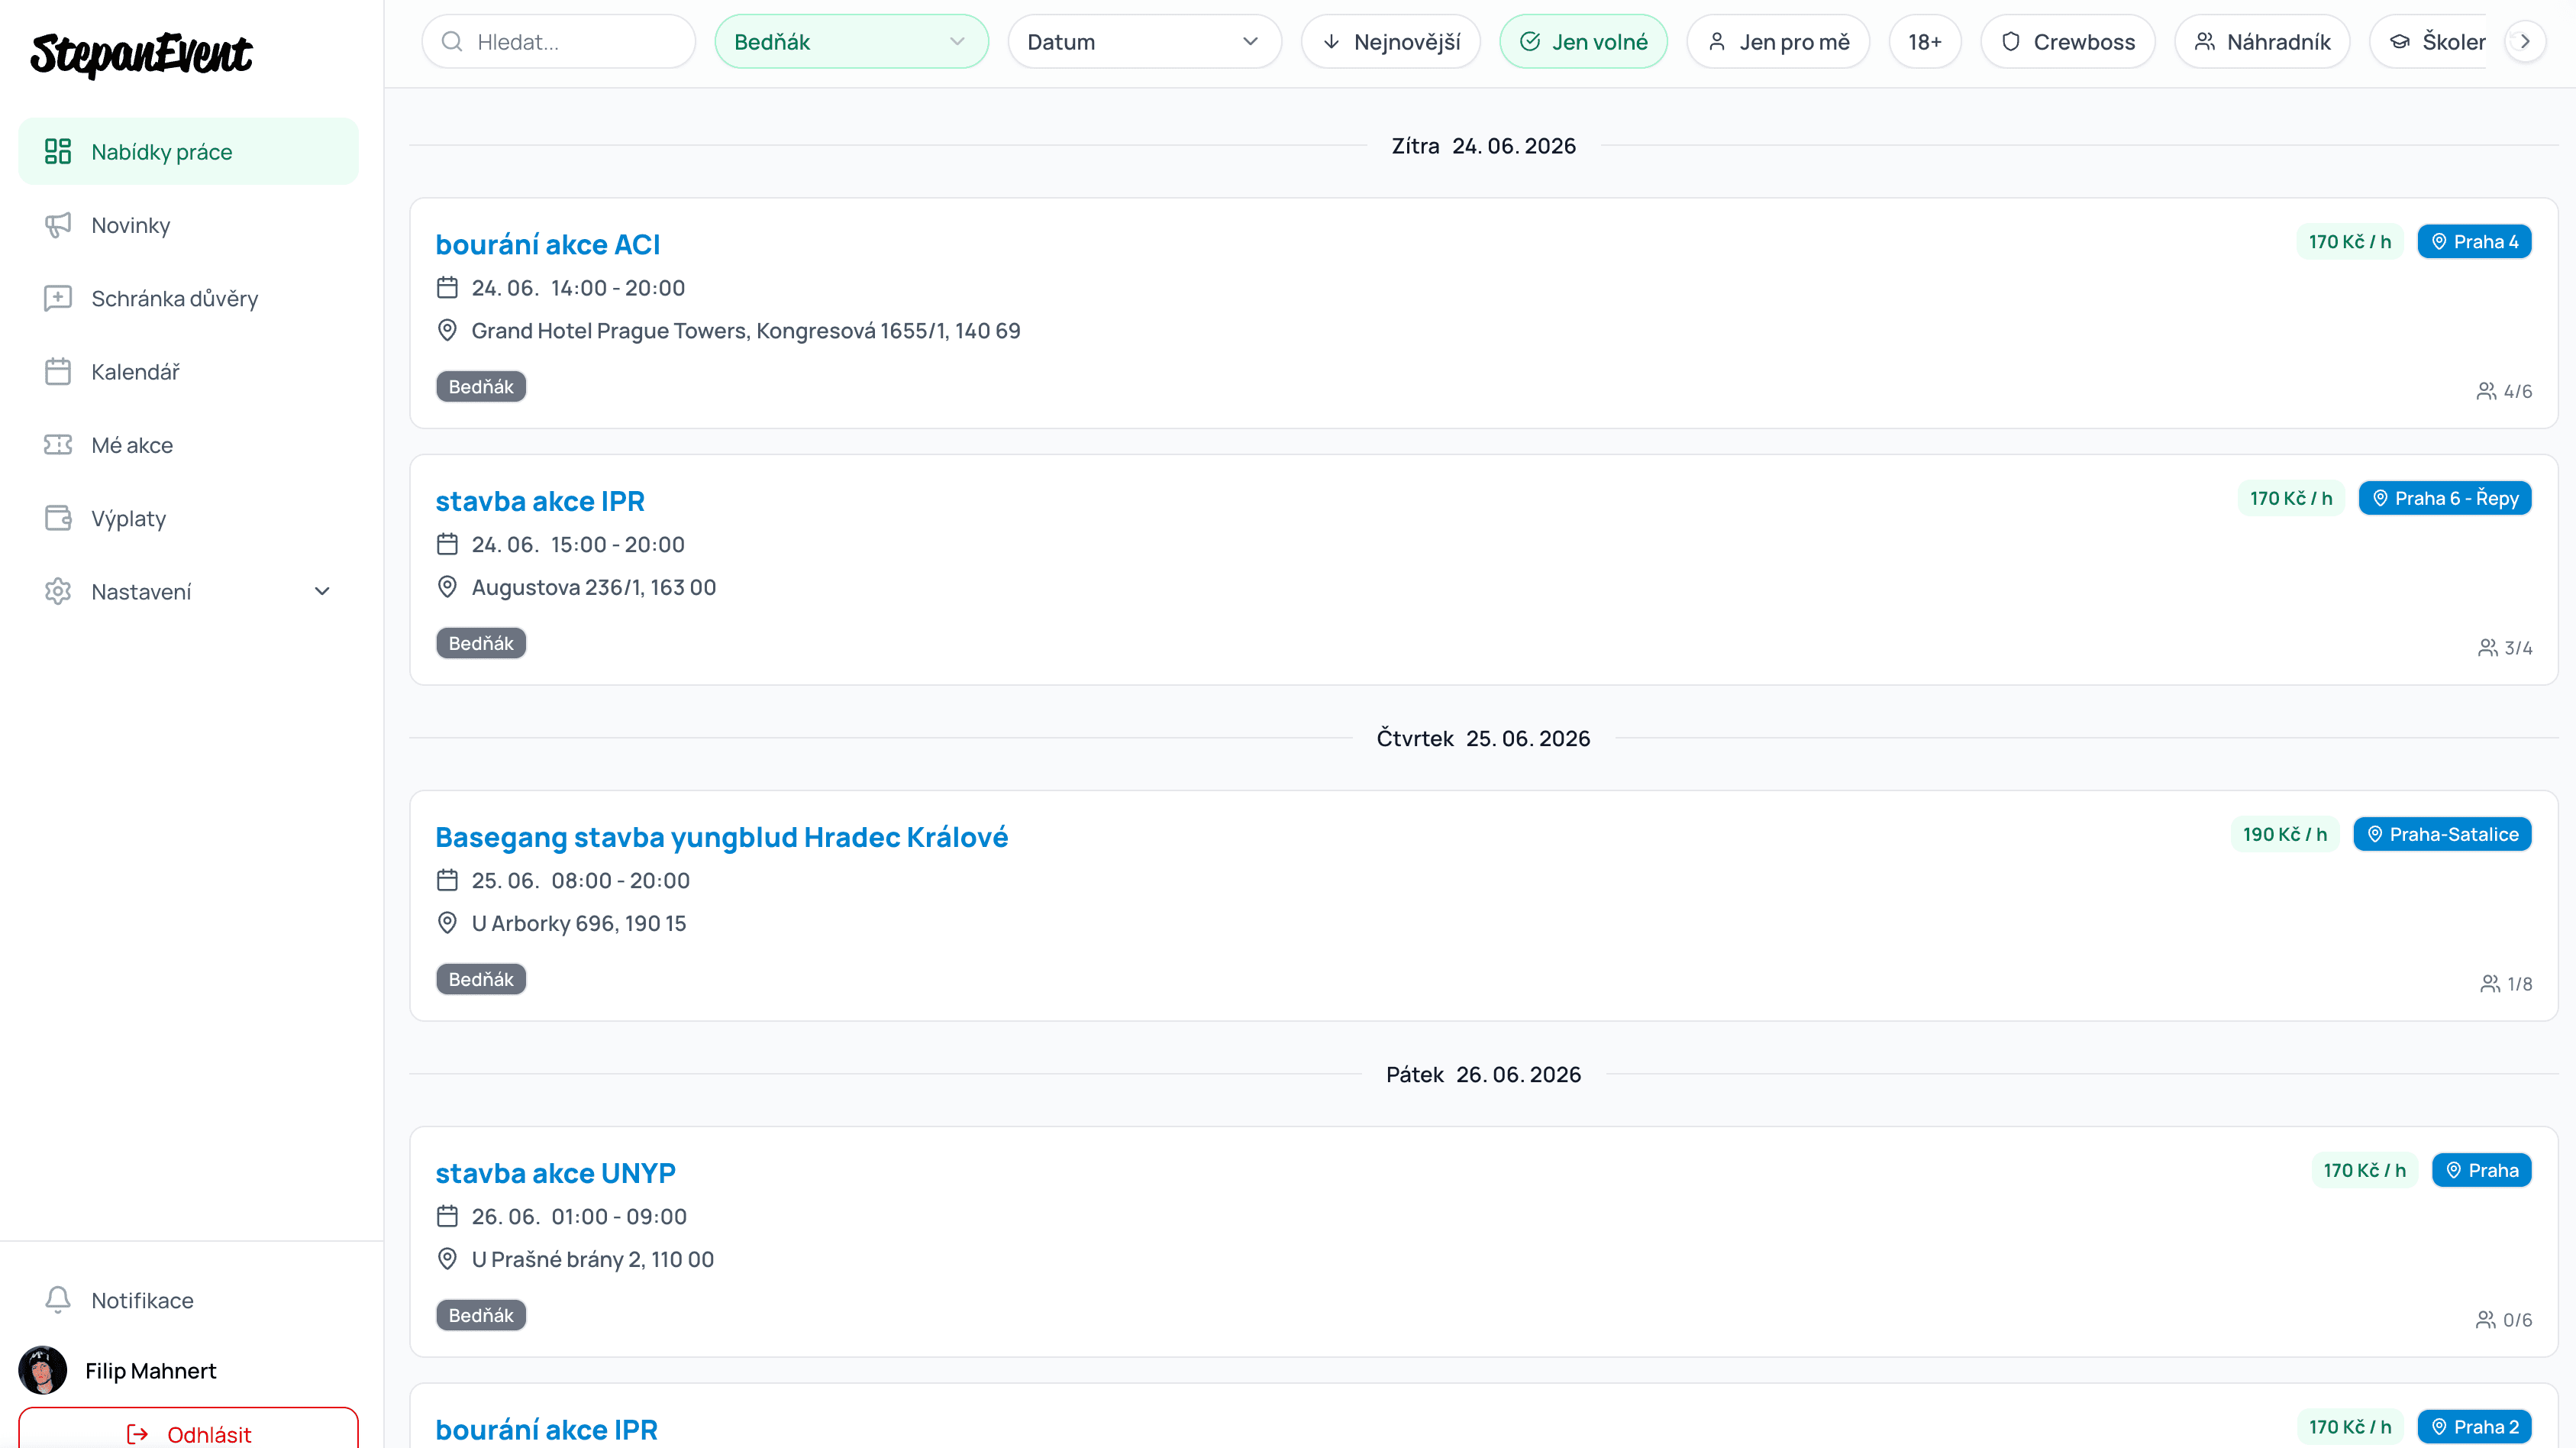The image size is (2576, 1448).
Task: Click the calendar icon beside 25. 06. 08:00 - 20:00
Action: pos(447,881)
